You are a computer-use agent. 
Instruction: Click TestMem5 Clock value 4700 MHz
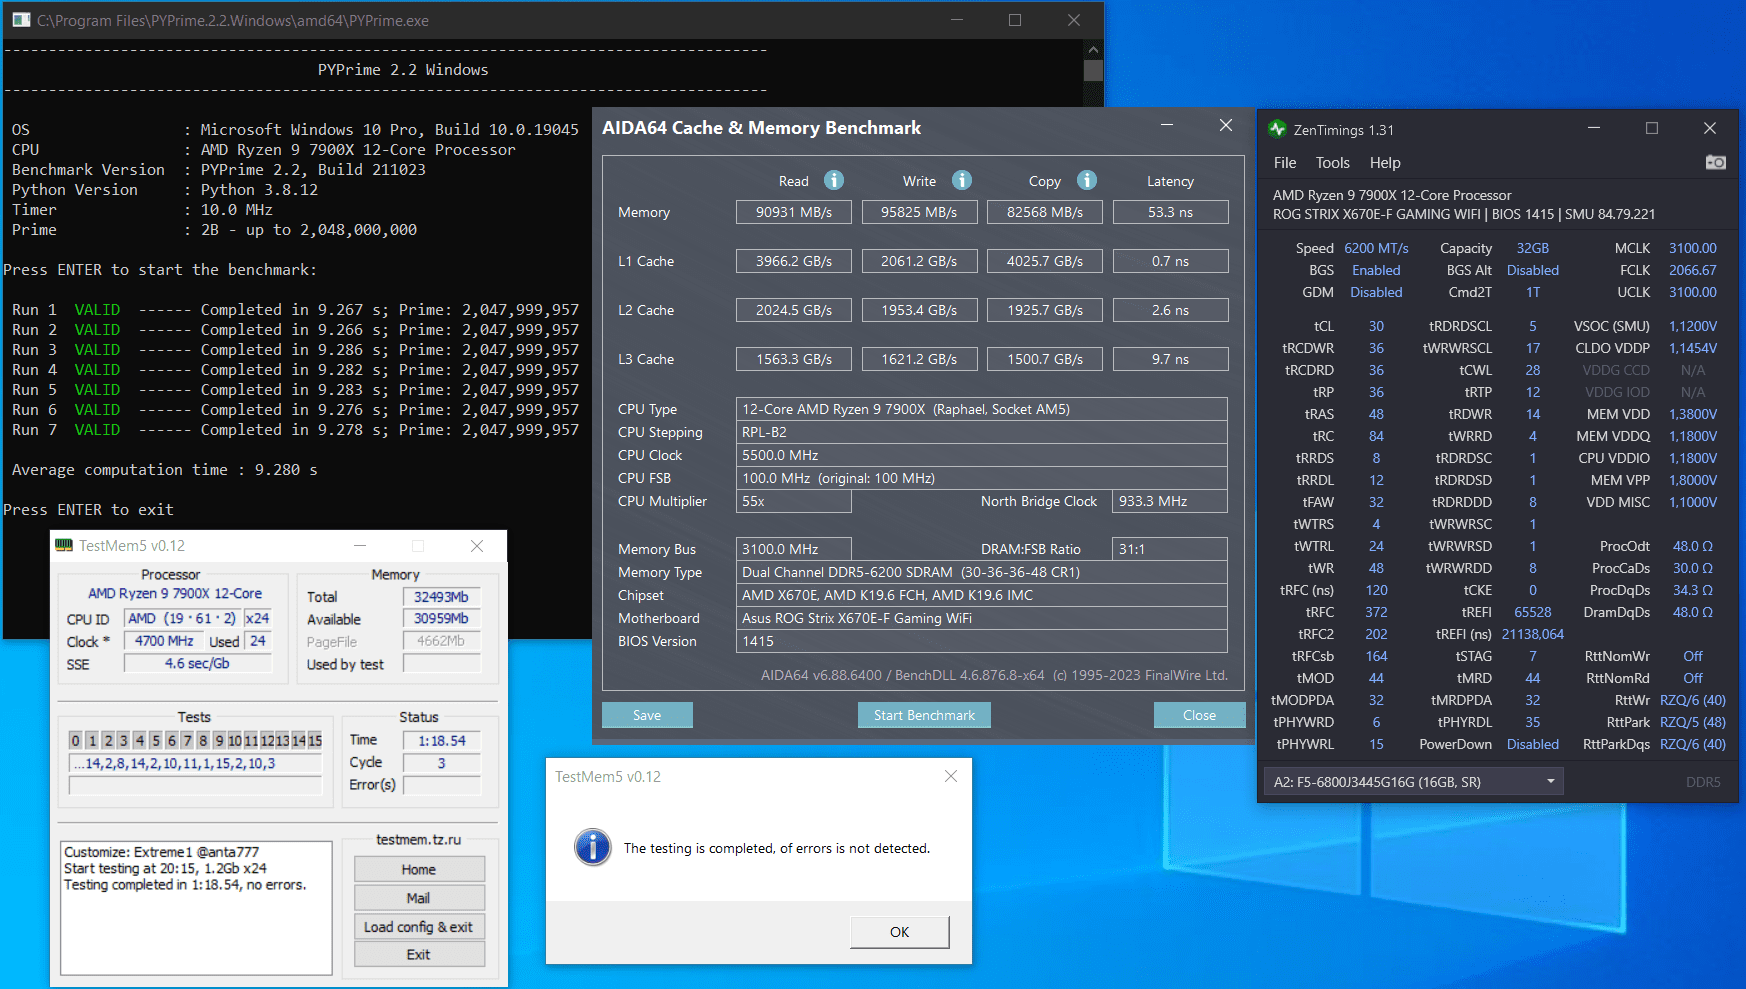click(164, 641)
